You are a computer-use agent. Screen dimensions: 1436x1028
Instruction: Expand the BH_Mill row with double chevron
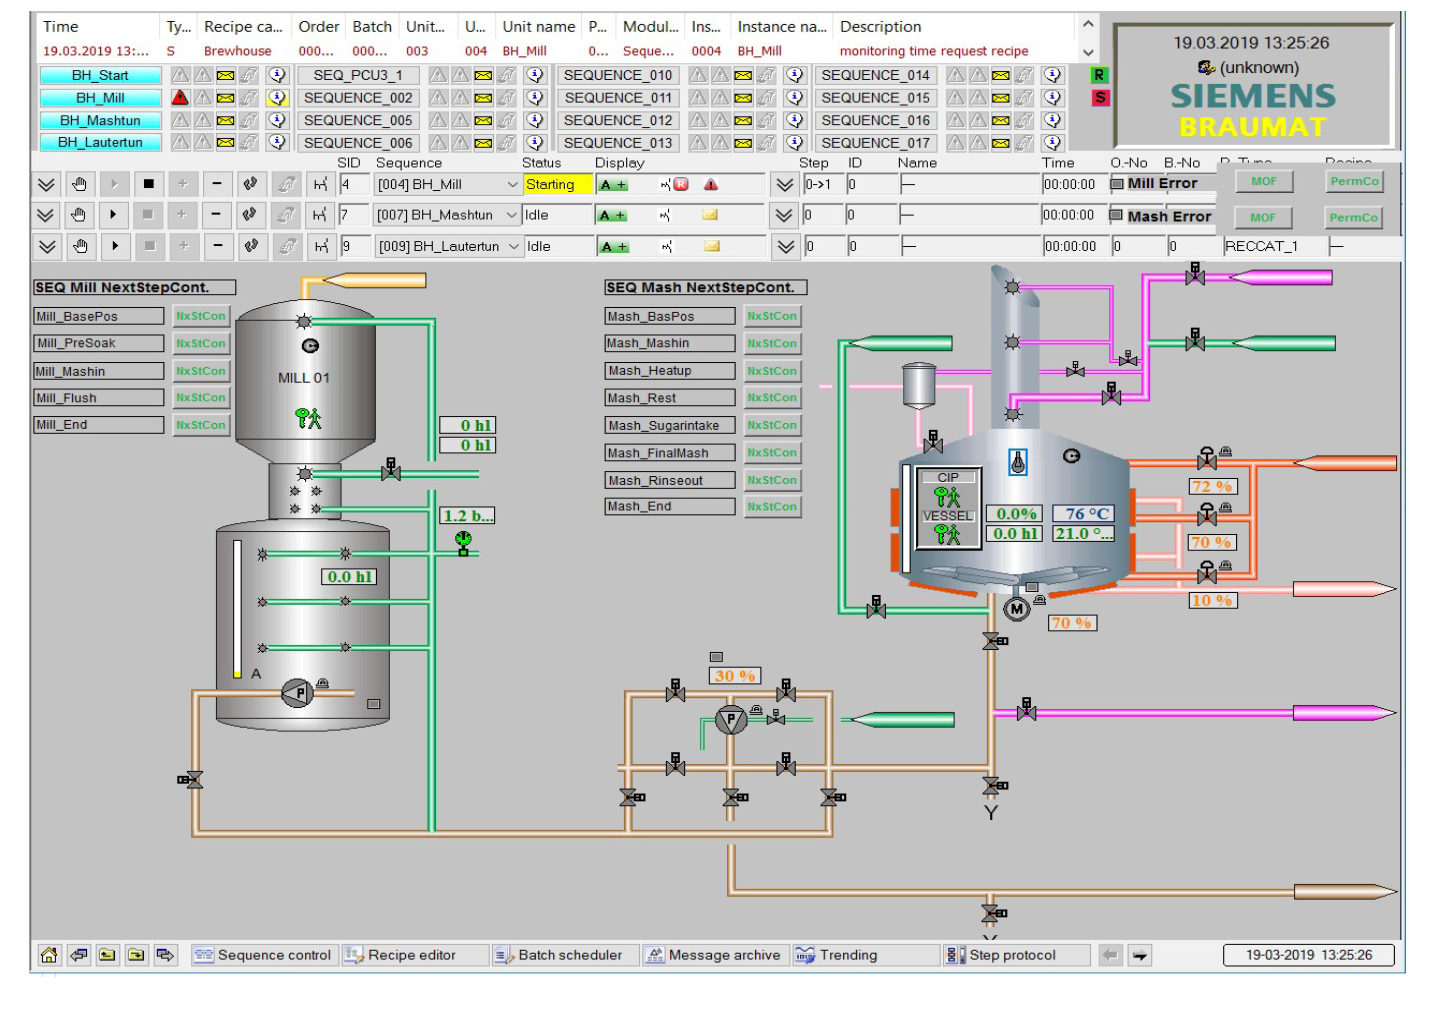click(46, 184)
